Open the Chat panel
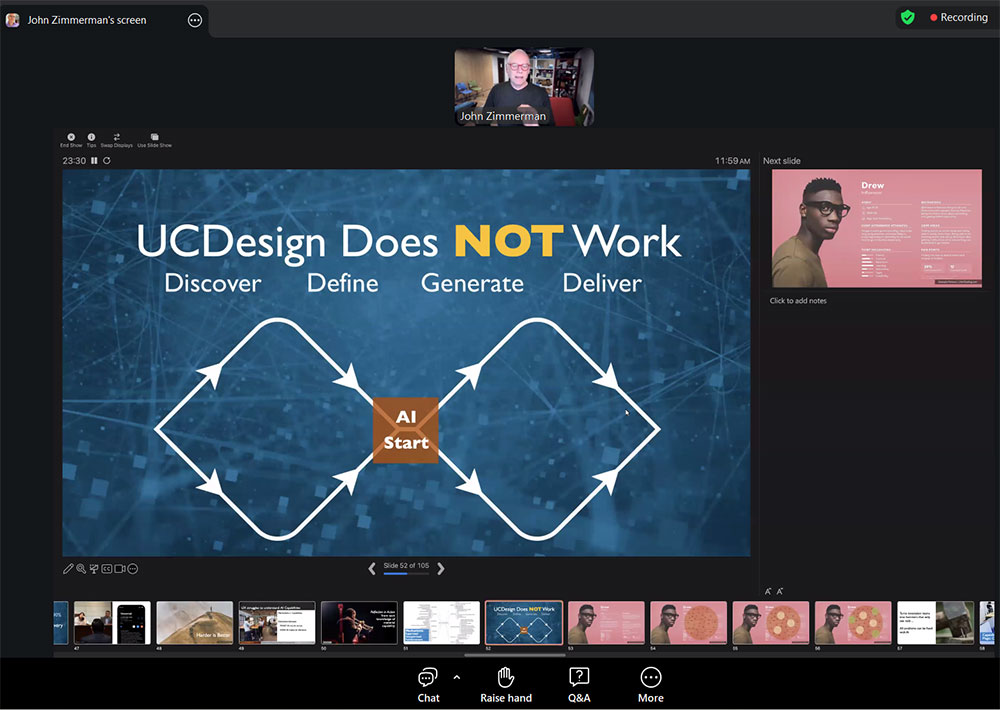The width and height of the screenshot is (1000, 710). [428, 684]
